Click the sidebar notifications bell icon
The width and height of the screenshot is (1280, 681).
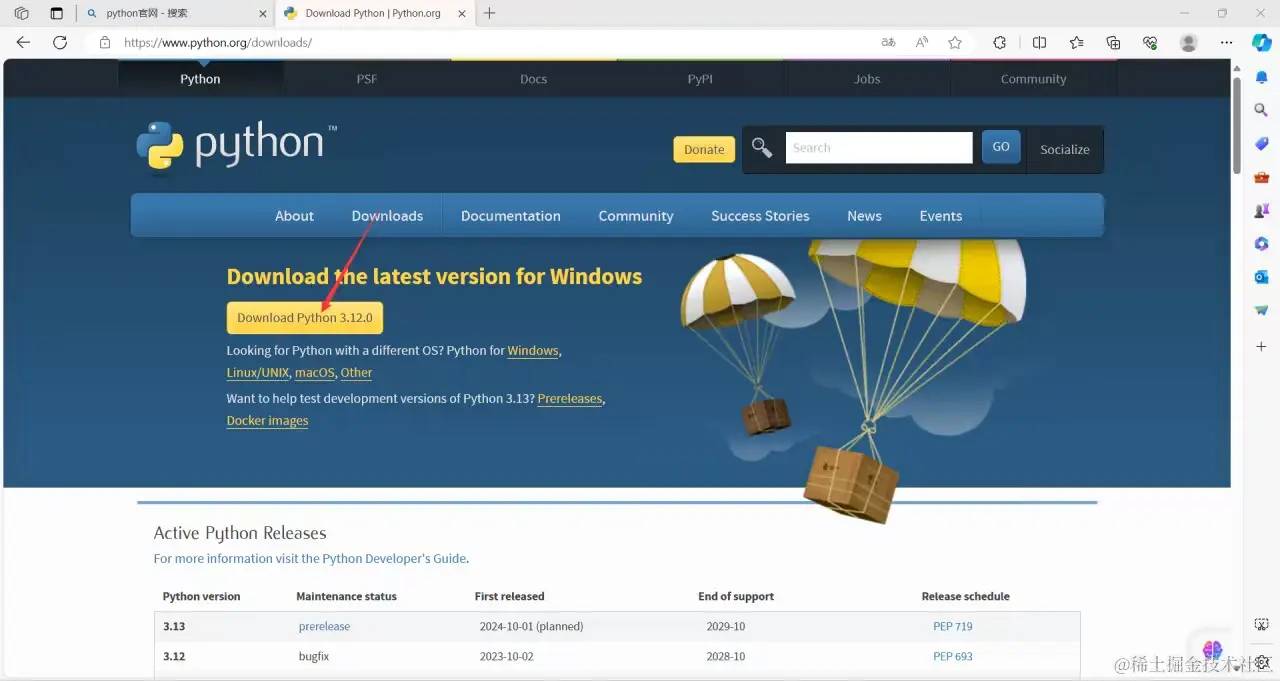[1262, 77]
